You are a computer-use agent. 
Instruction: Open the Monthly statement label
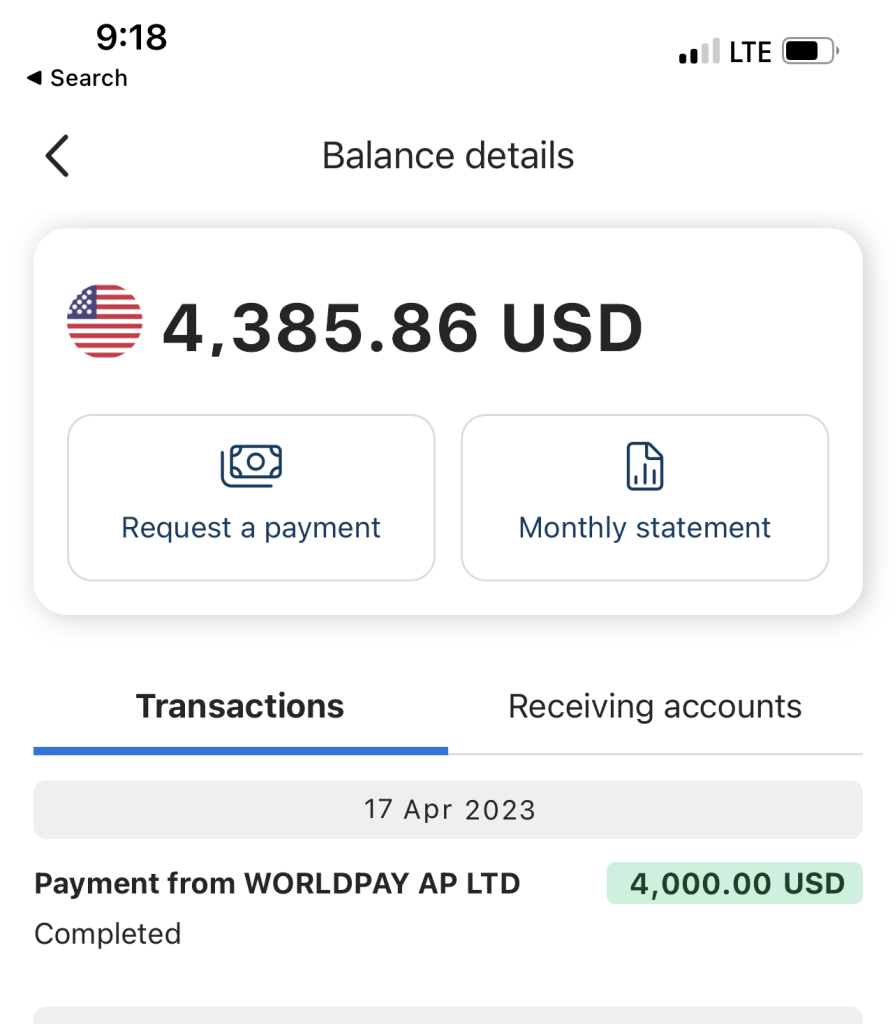click(645, 528)
